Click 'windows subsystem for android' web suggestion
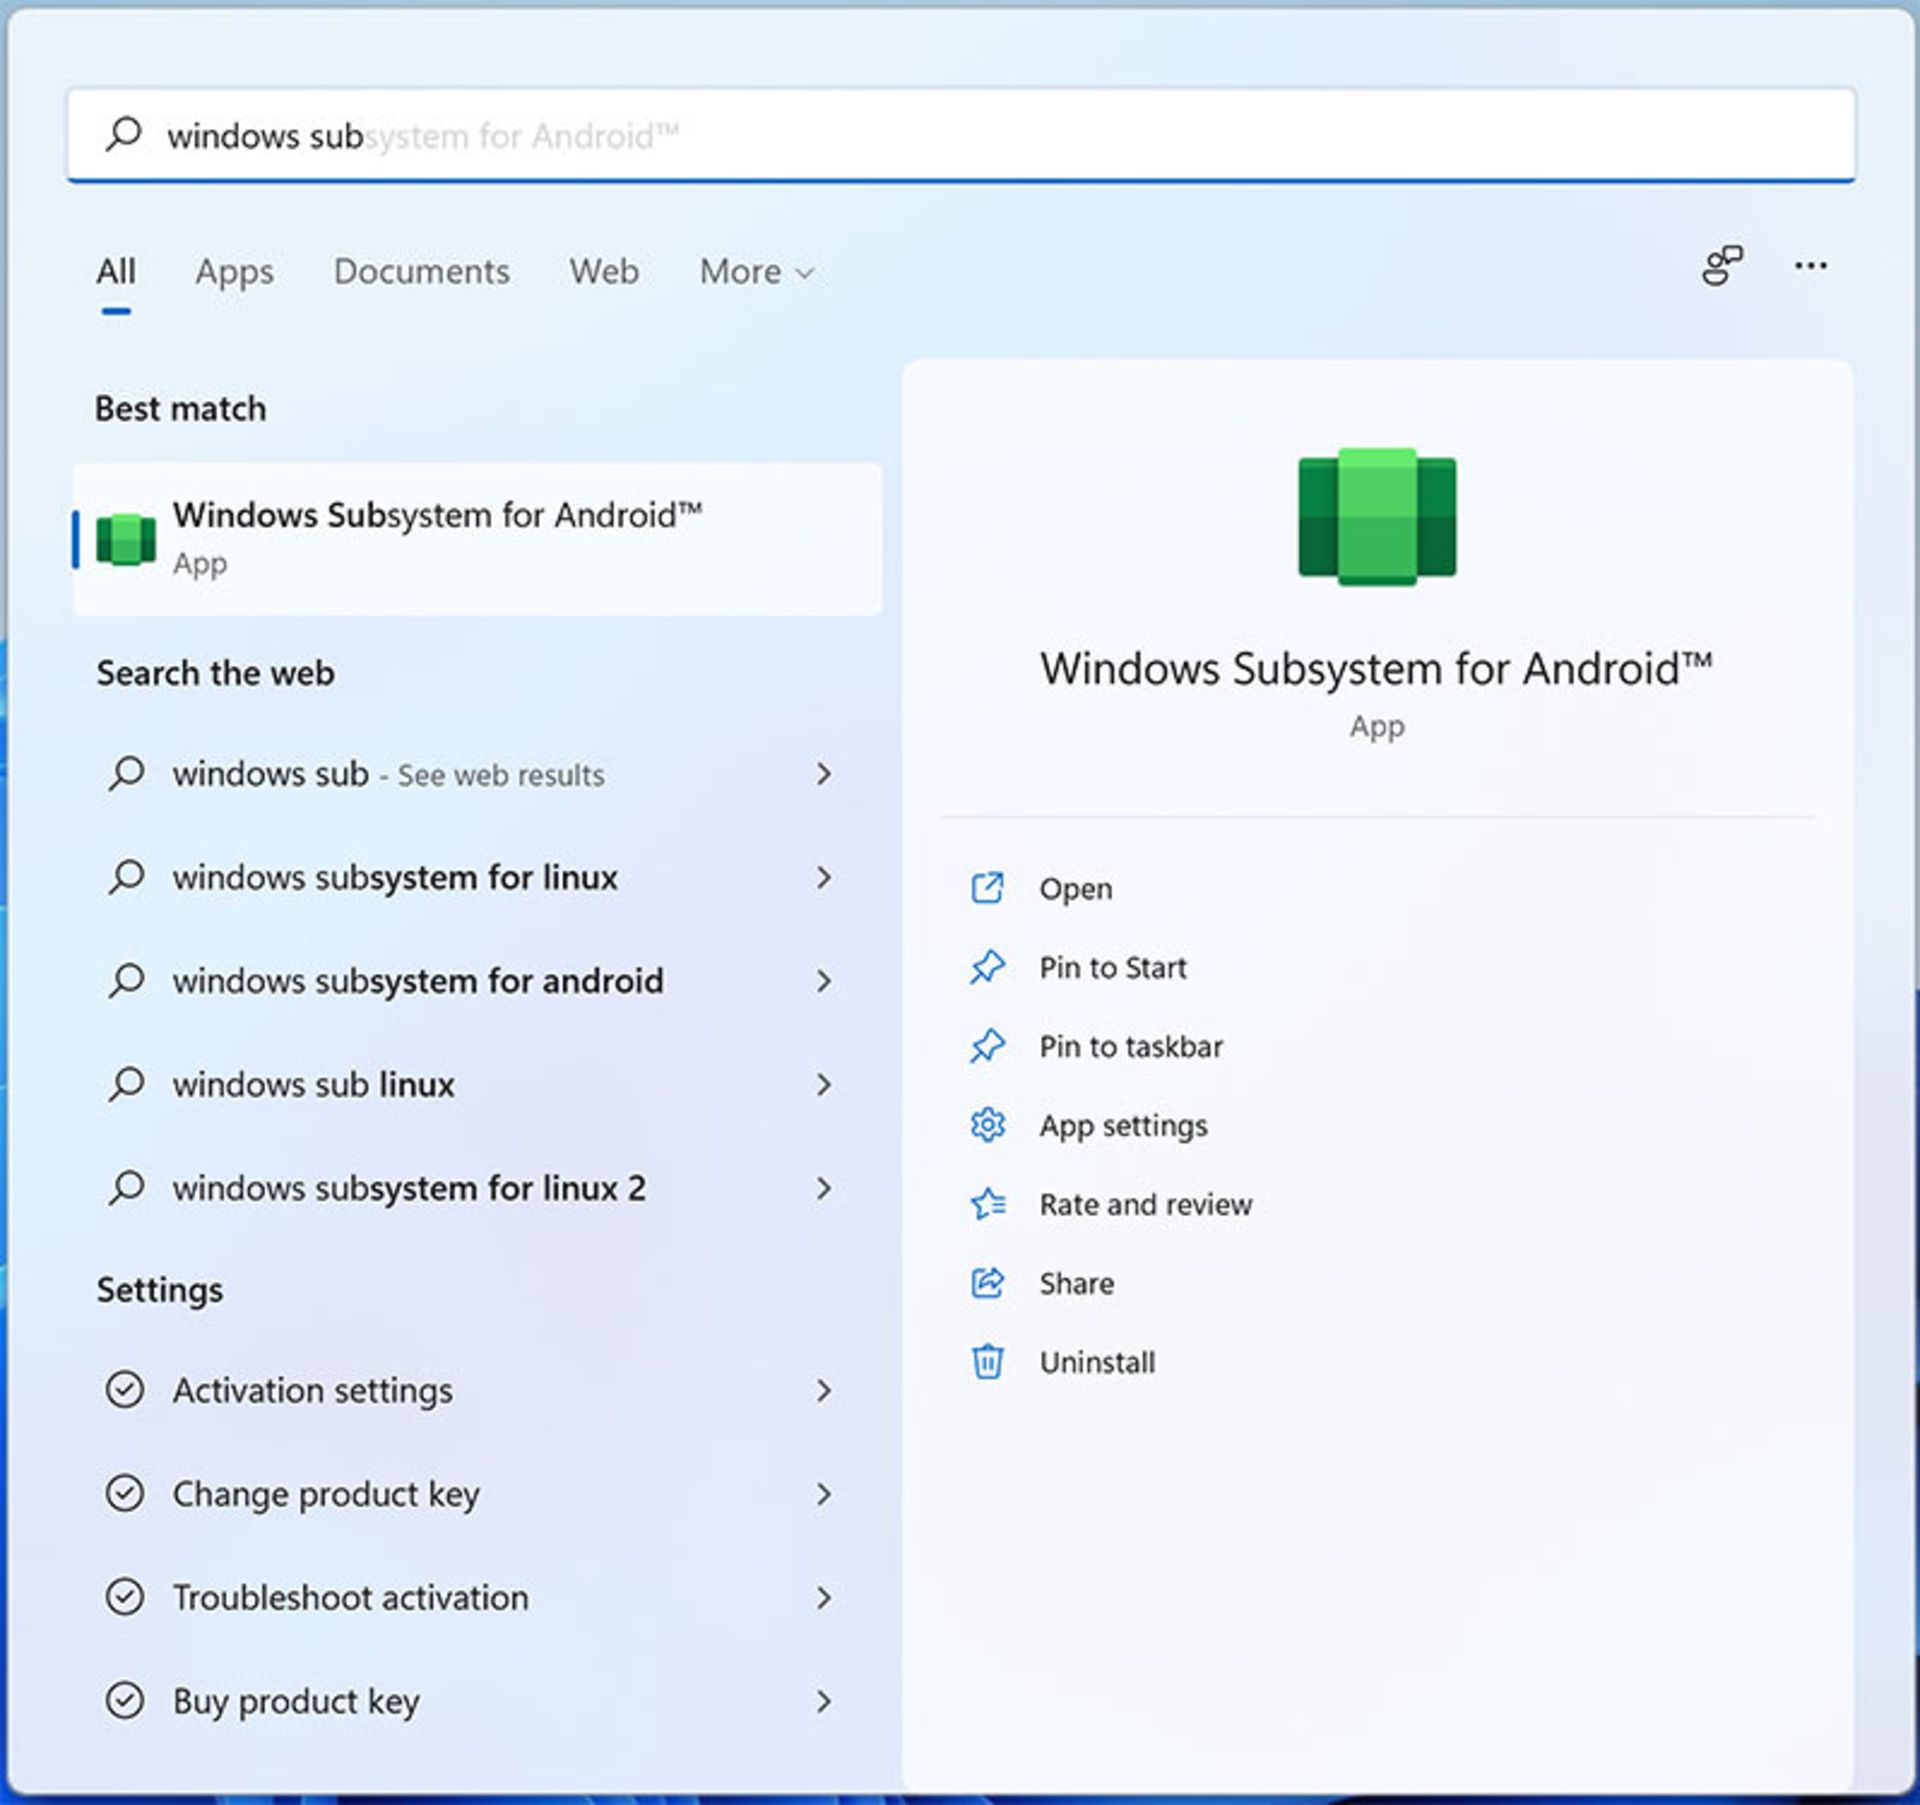Viewport: 1920px width, 1805px height. click(x=418, y=981)
